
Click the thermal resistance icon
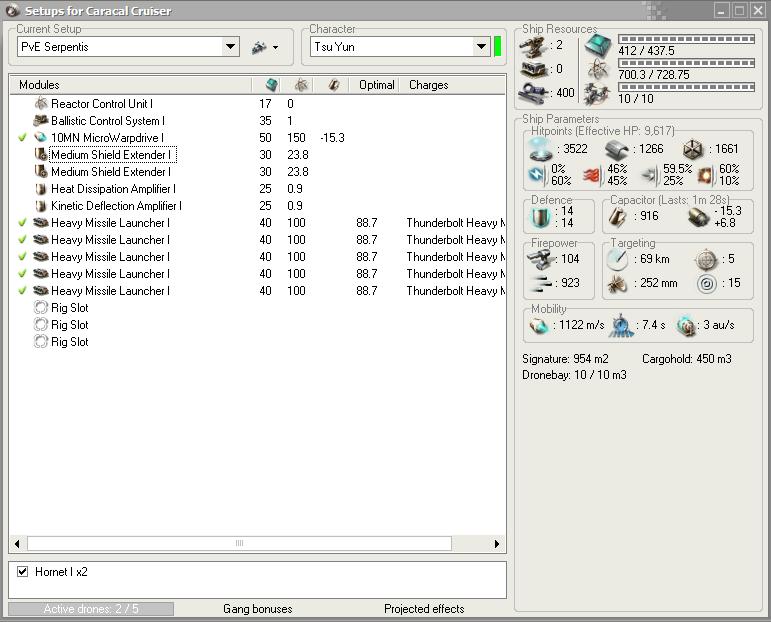click(592, 175)
